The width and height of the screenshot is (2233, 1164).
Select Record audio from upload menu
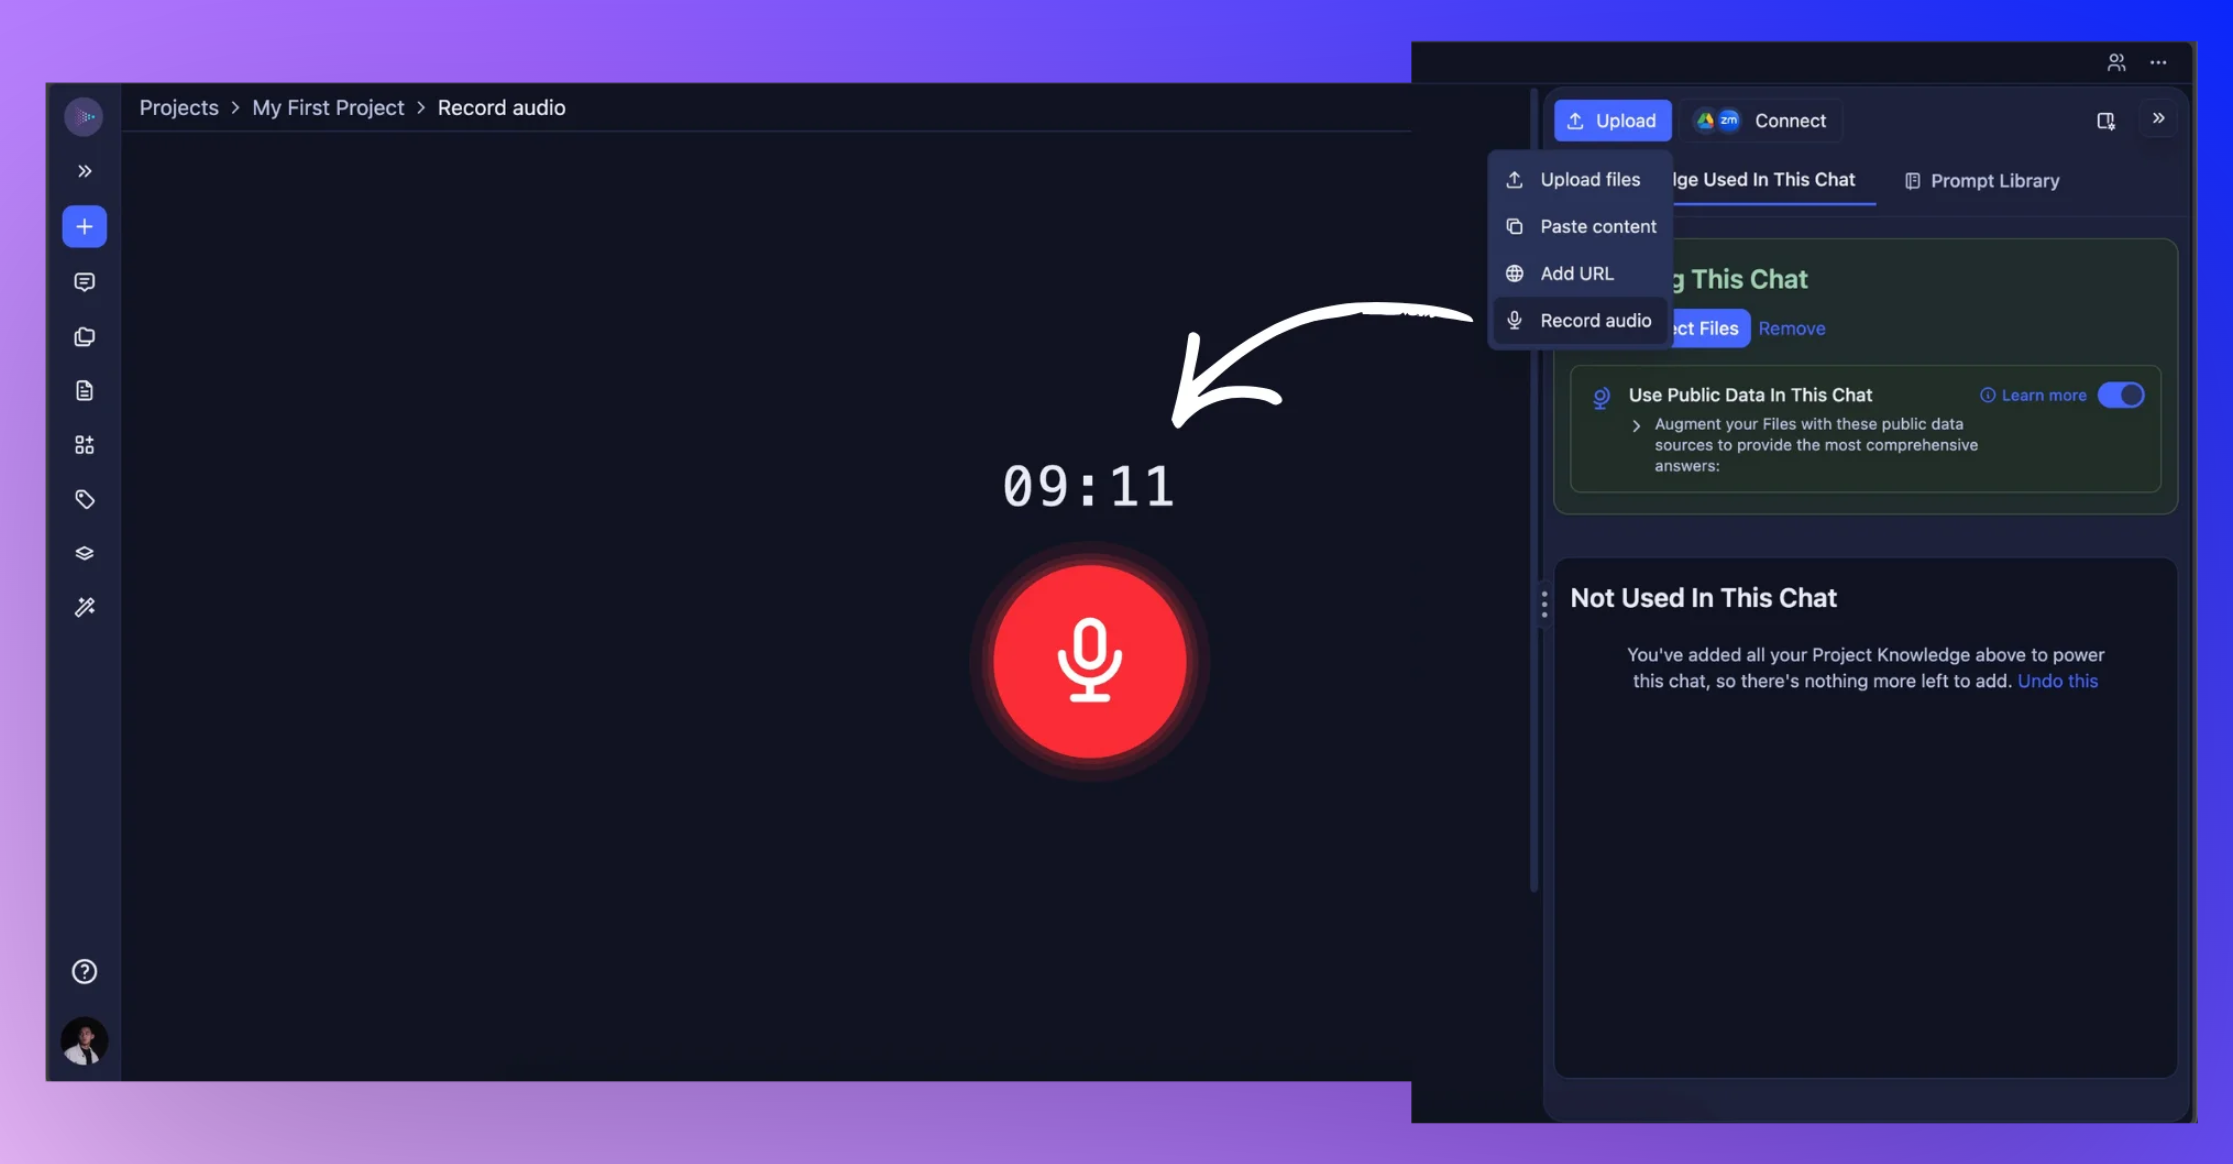coord(1594,321)
